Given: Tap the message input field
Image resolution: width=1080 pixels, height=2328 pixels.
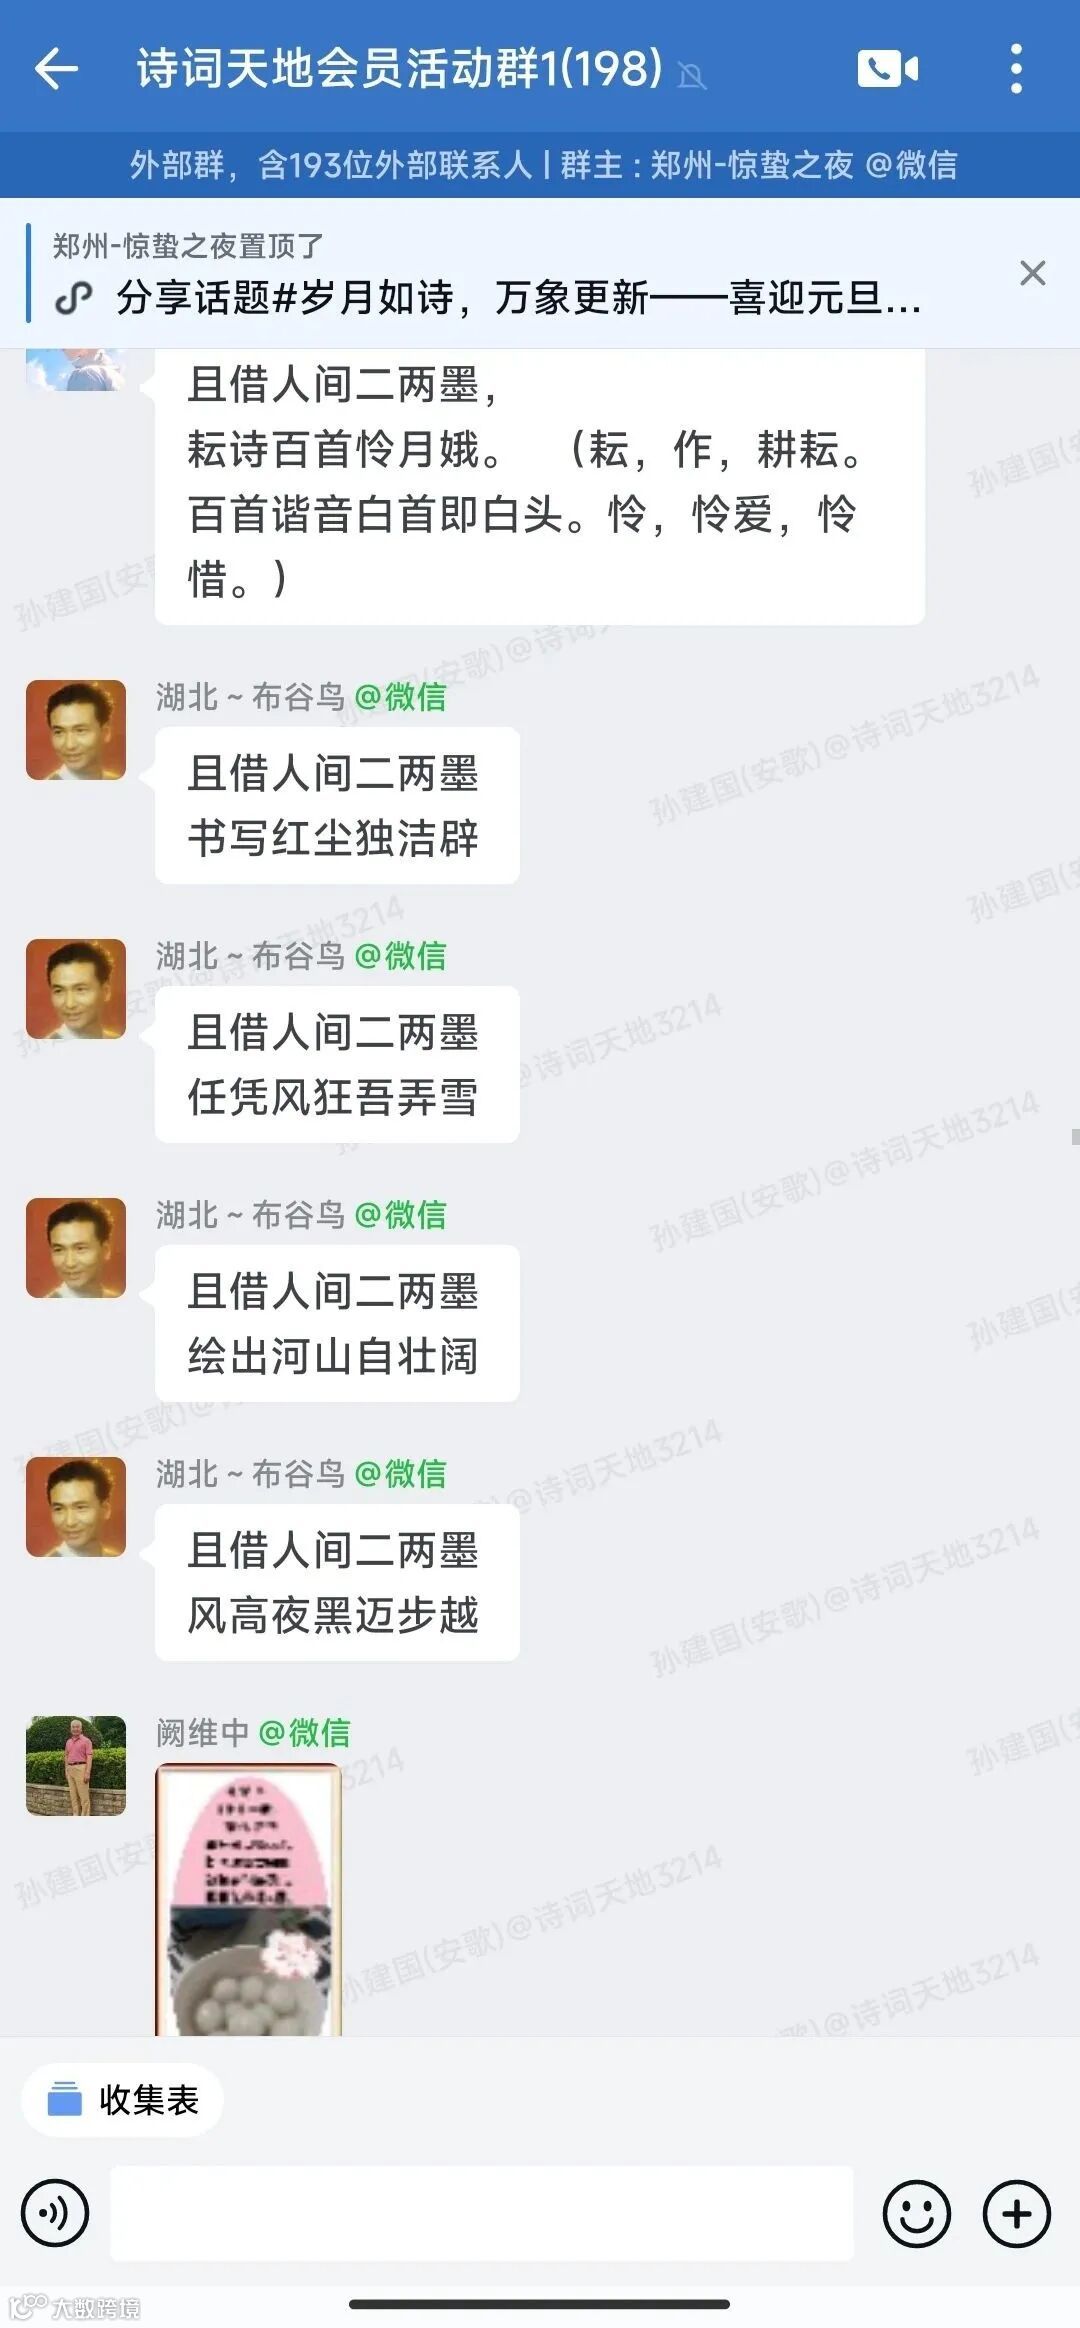Looking at the screenshot, I should click(x=482, y=2212).
